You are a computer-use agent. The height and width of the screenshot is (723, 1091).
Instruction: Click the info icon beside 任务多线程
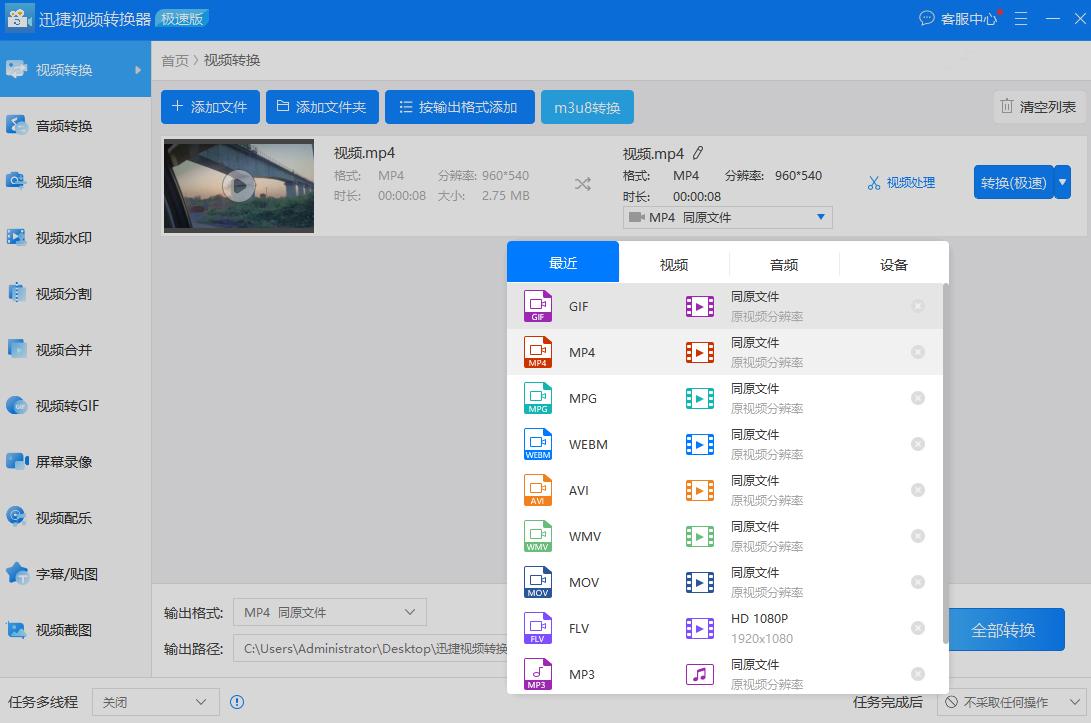pyautogui.click(x=237, y=702)
